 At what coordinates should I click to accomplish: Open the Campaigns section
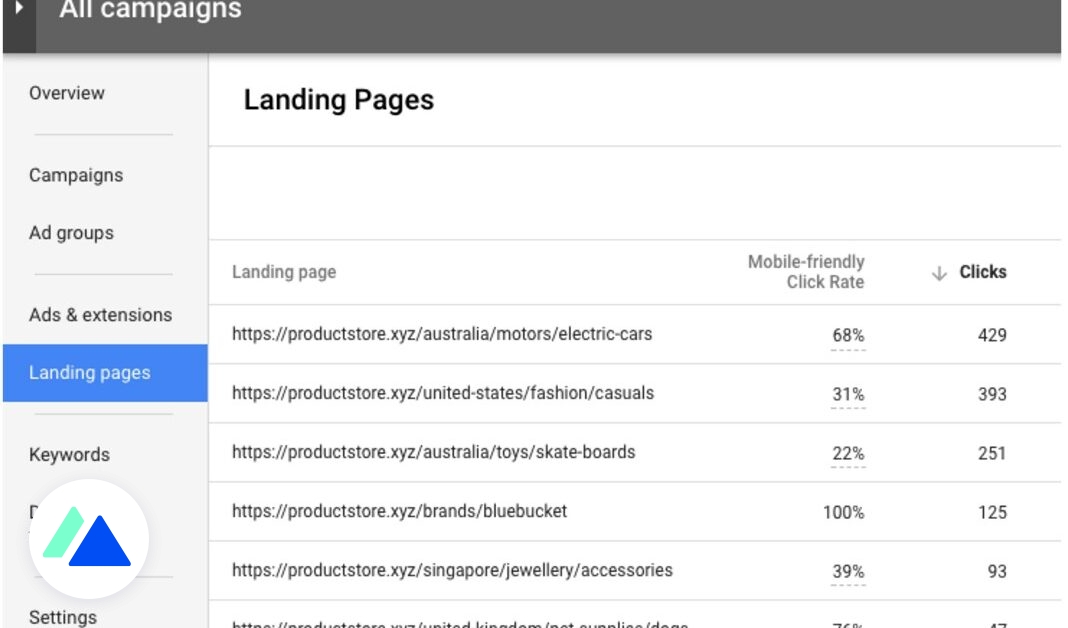(78, 174)
